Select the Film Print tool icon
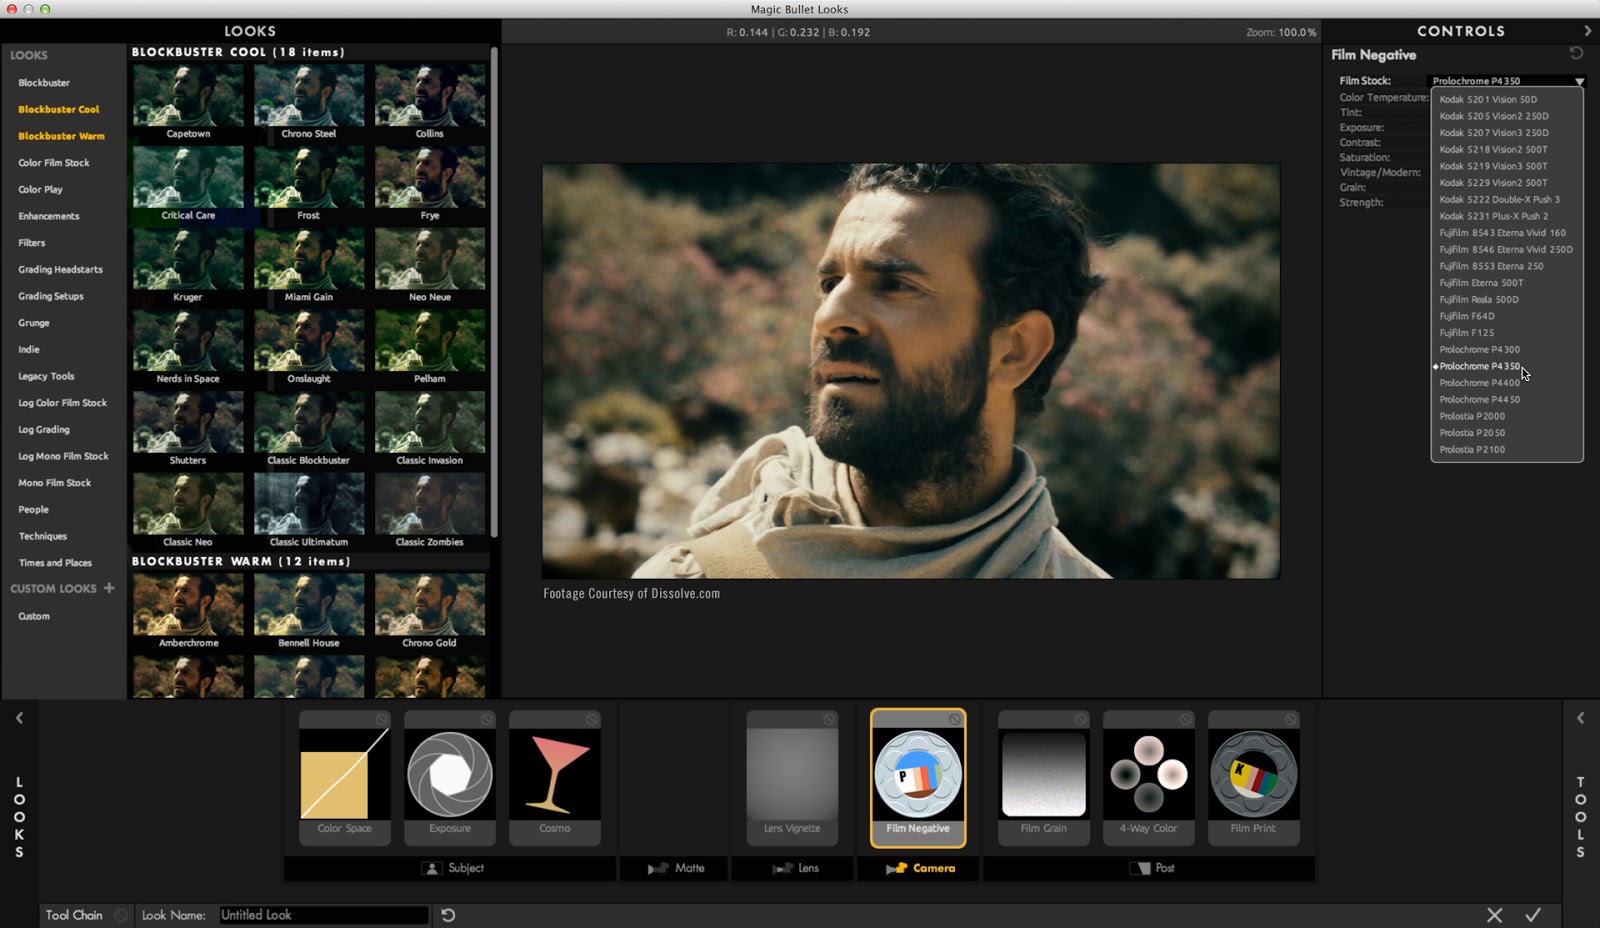This screenshot has height=928, width=1600. (x=1253, y=775)
